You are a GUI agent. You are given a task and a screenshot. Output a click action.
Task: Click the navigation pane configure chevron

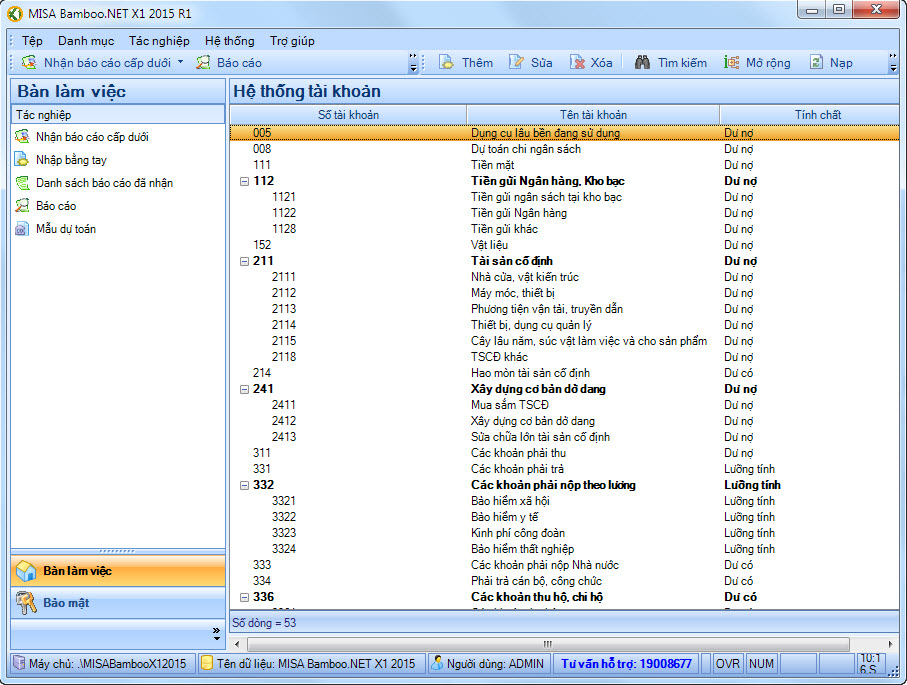click(216, 634)
